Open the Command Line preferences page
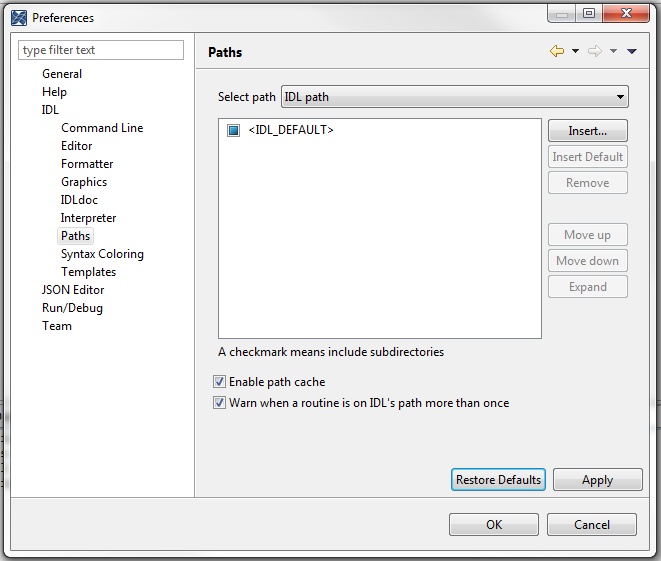661x561 pixels. click(102, 128)
